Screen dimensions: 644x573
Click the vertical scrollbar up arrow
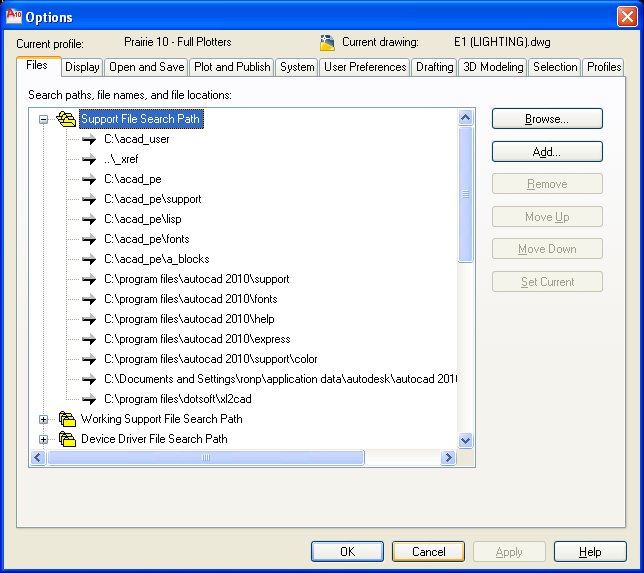[x=465, y=118]
